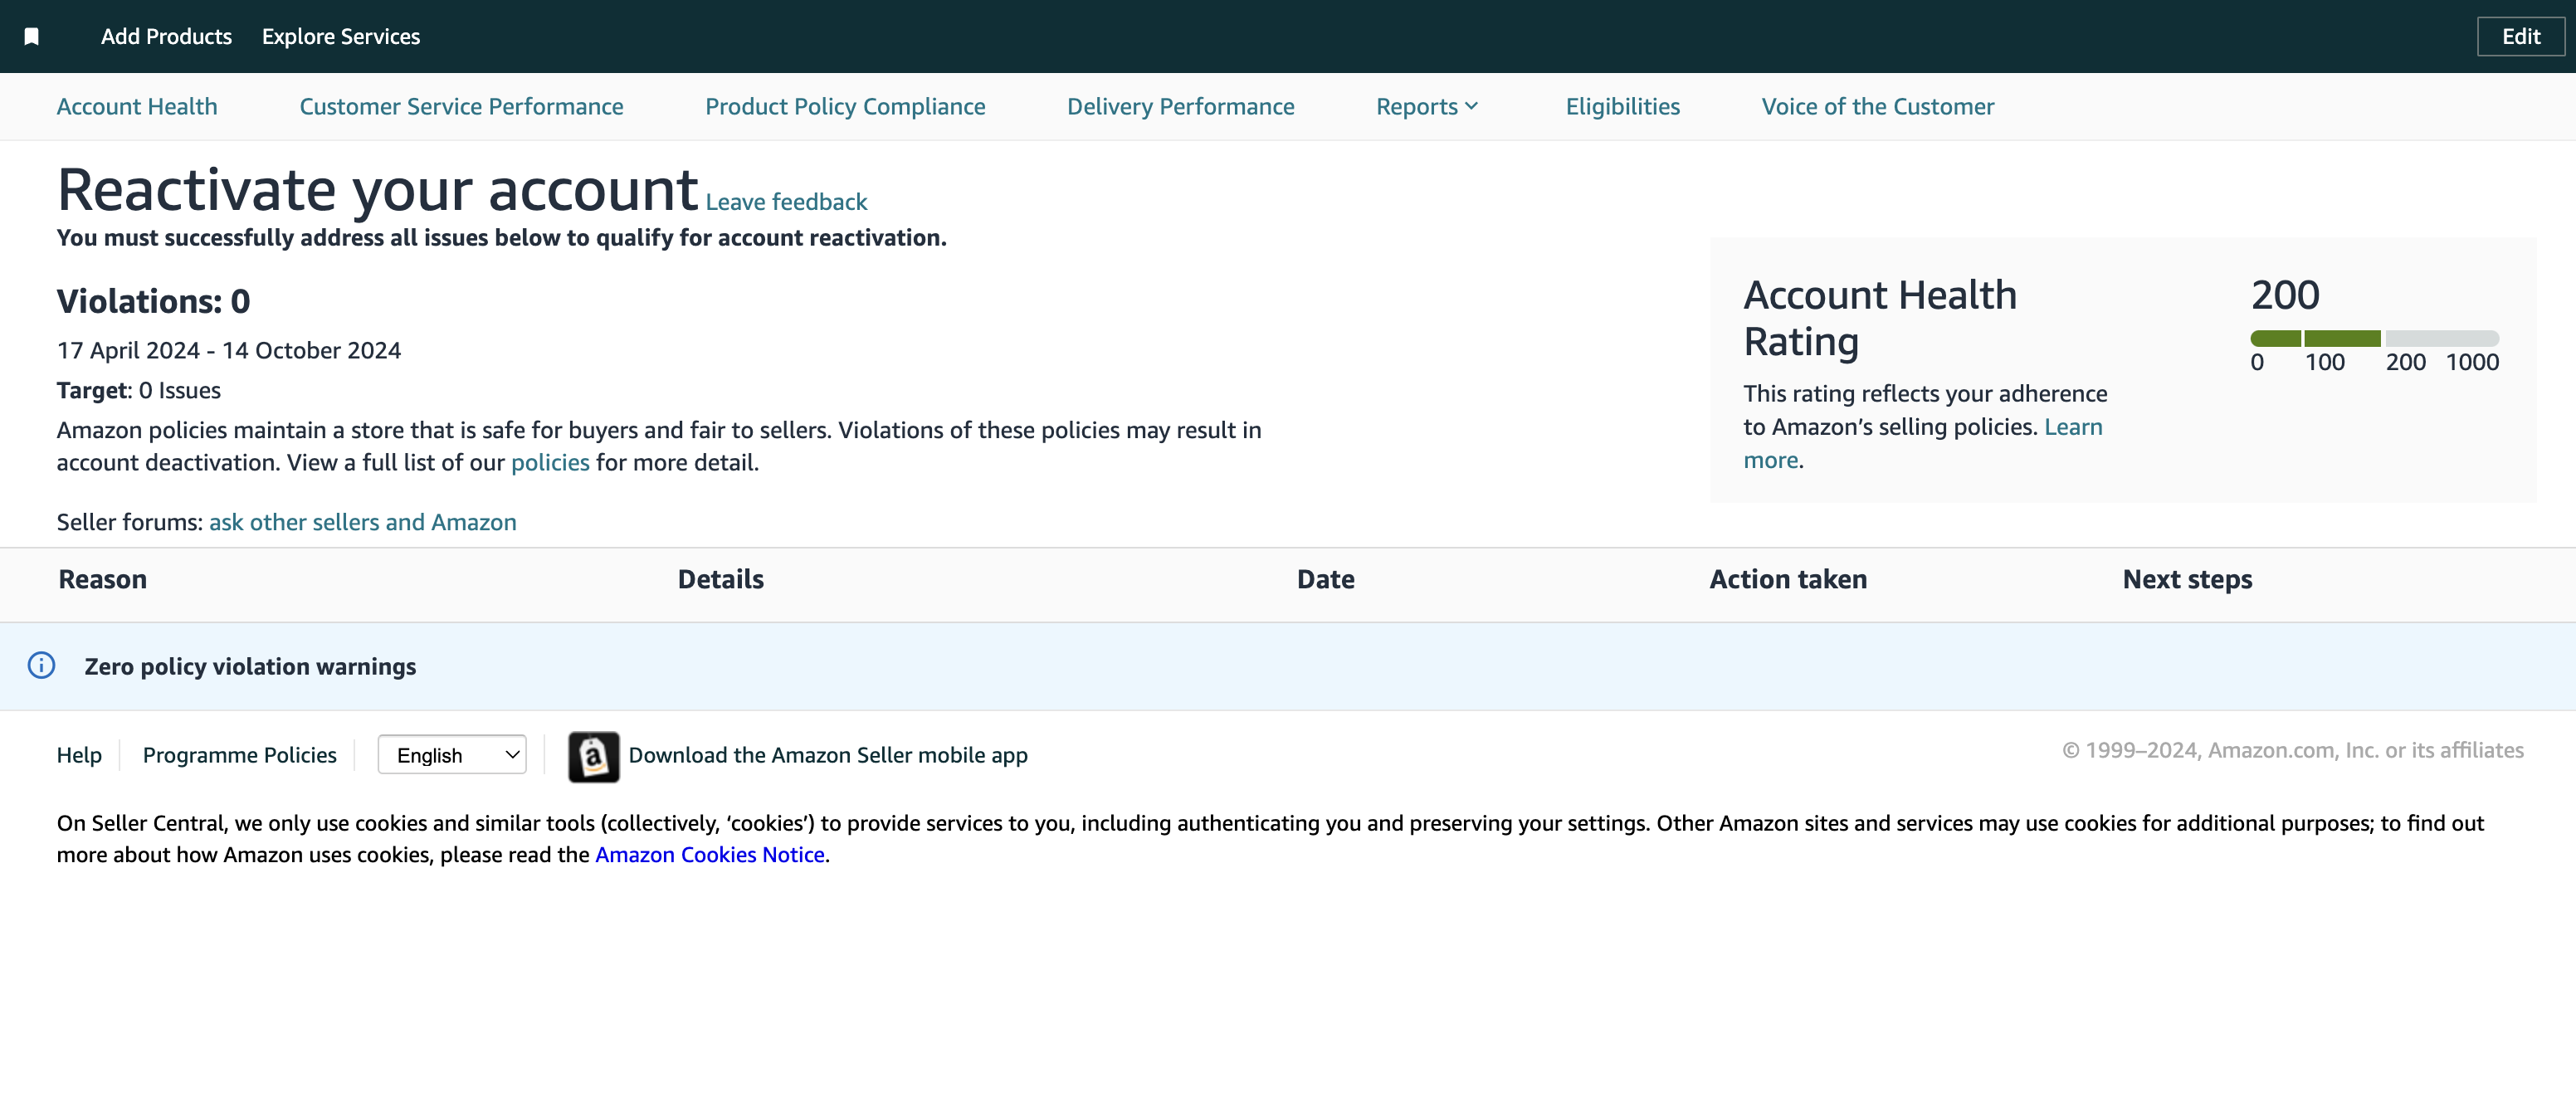Click the Account Health Rating progress bar
The height and width of the screenshot is (1102, 2576).
[2374, 338]
